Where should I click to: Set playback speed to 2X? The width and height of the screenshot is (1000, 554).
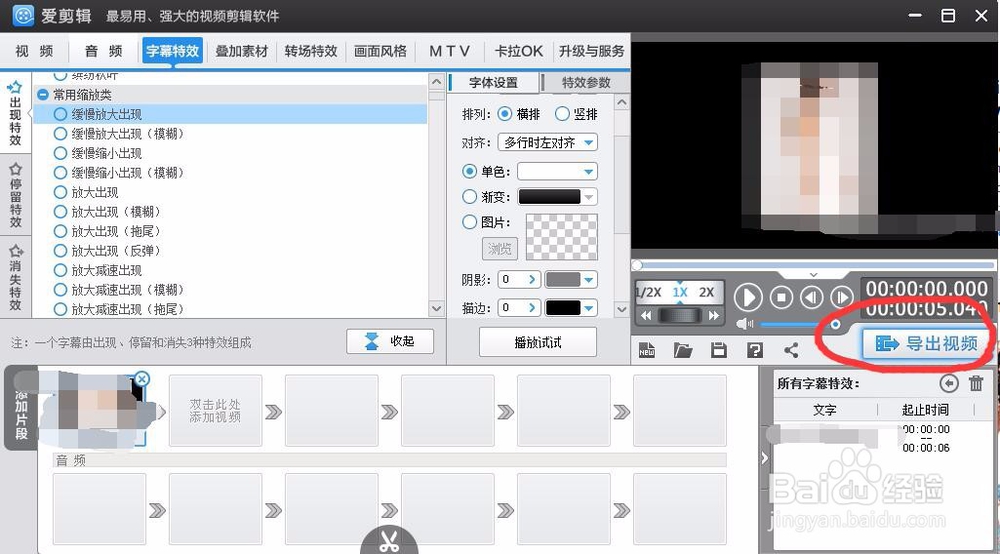pyautogui.click(x=707, y=293)
